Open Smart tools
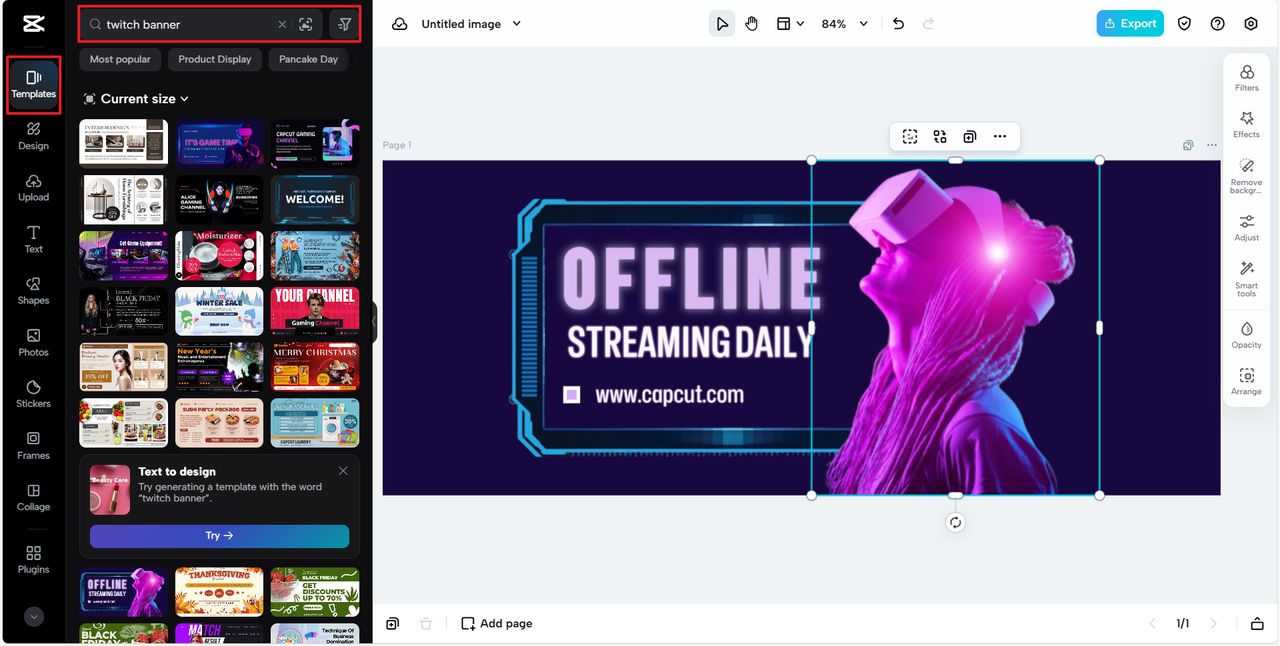The width and height of the screenshot is (1280, 646). click(x=1246, y=279)
